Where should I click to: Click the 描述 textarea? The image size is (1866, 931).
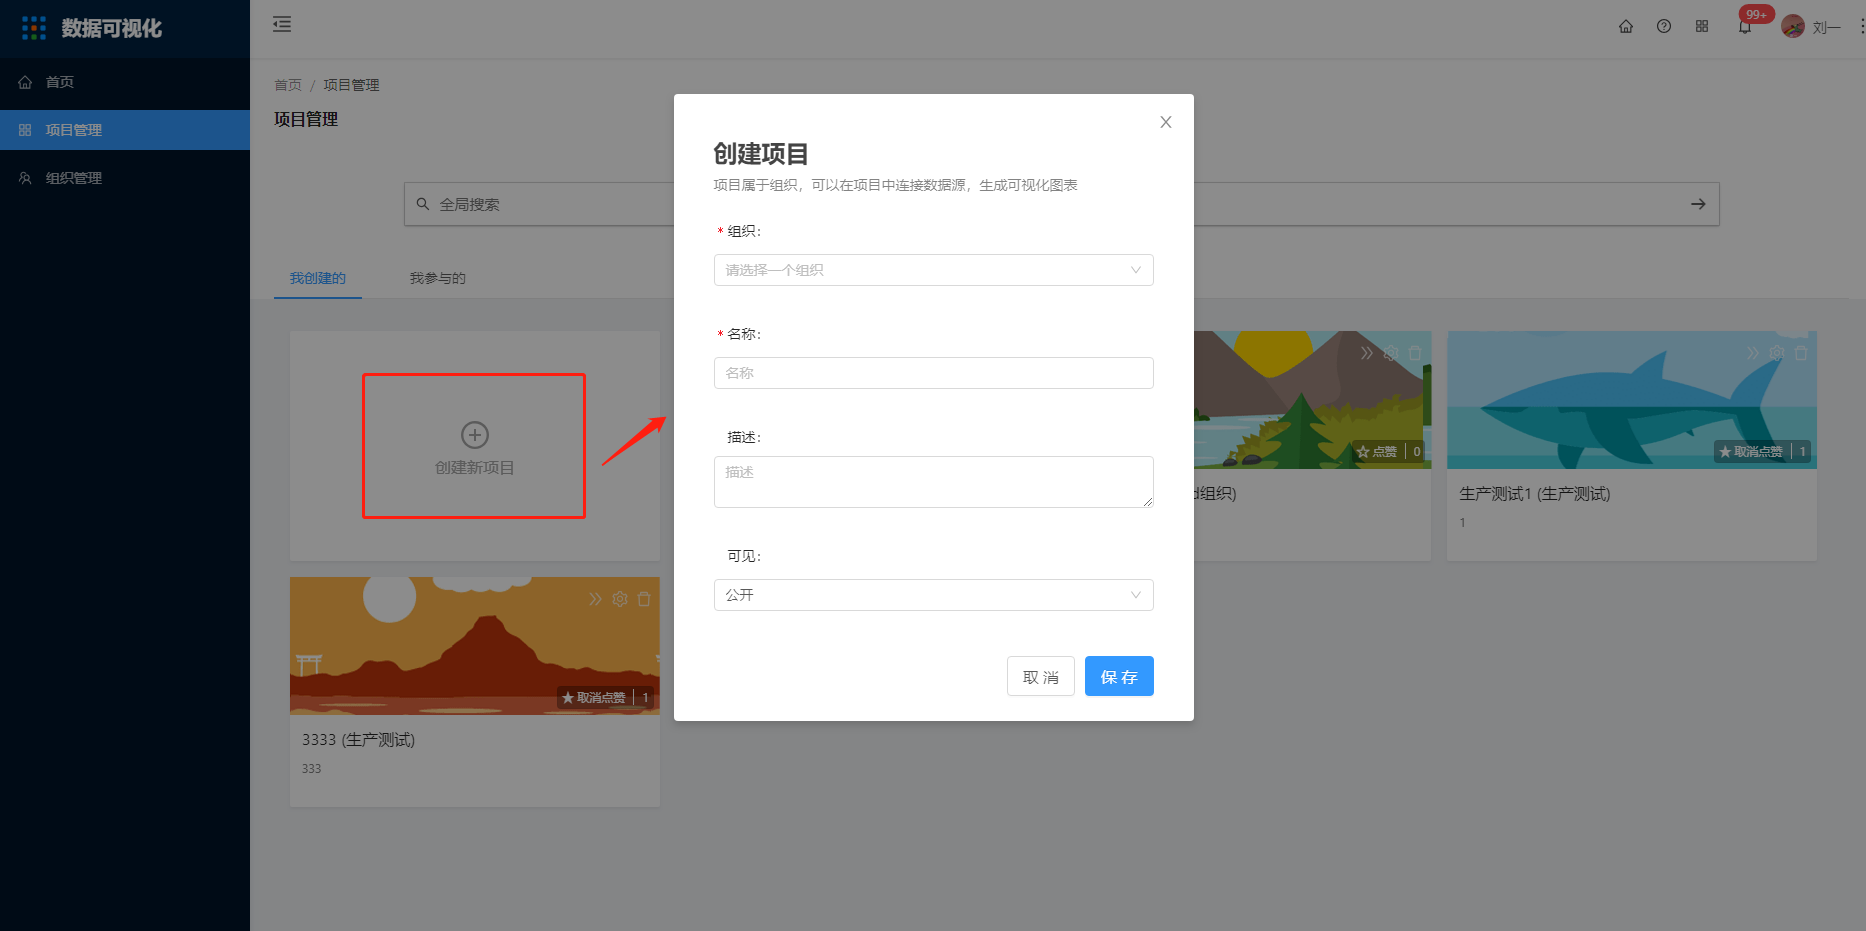(934, 482)
